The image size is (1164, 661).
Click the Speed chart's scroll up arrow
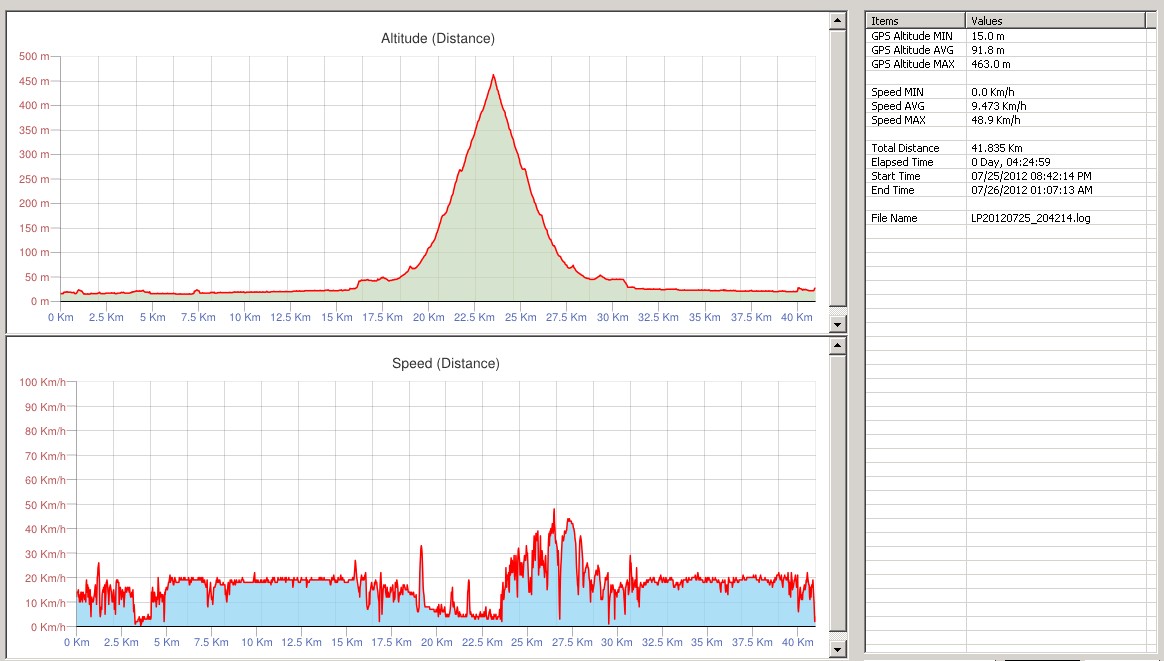[838, 345]
